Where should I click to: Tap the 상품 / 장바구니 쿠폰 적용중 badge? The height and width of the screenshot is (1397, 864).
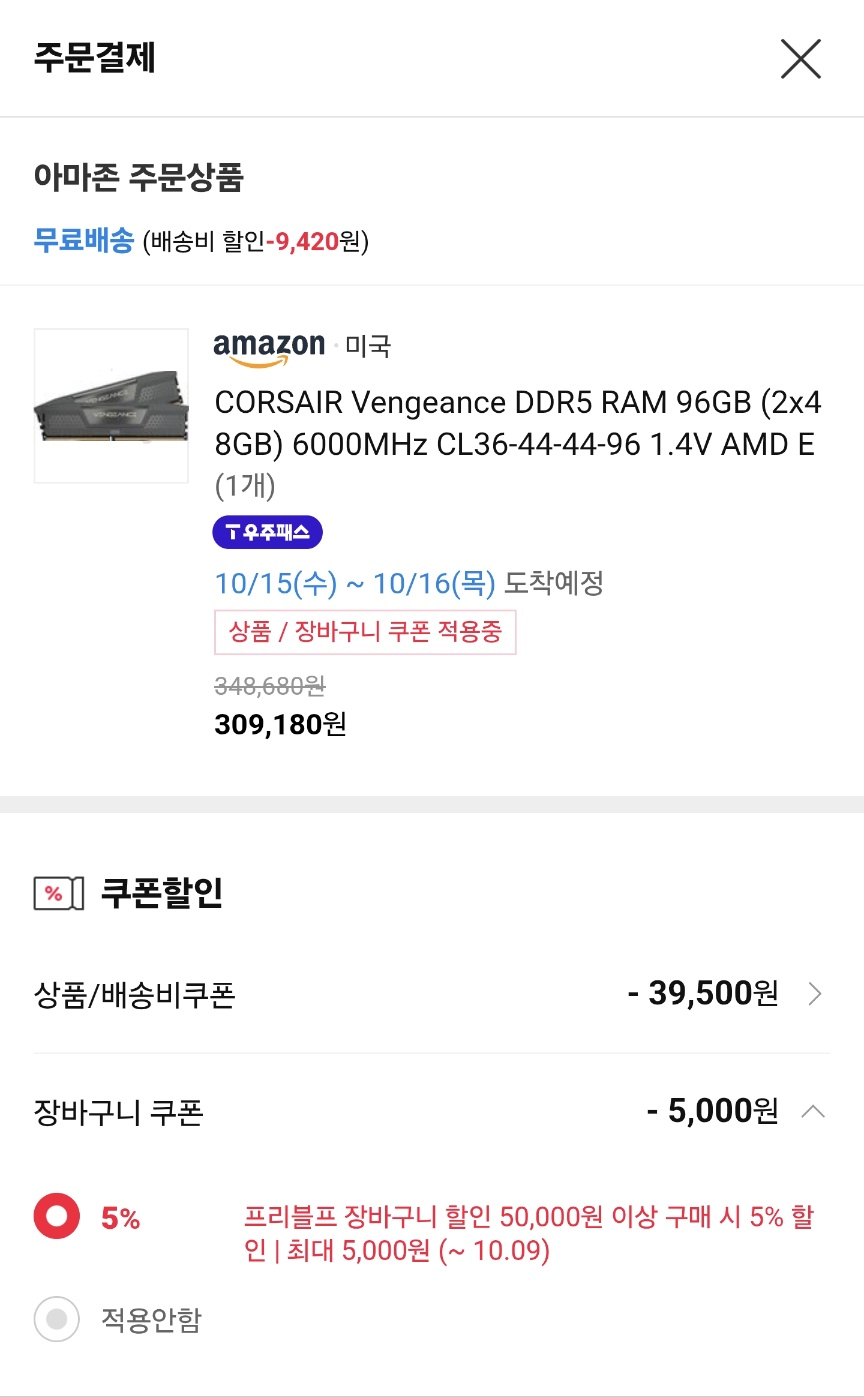pos(365,632)
